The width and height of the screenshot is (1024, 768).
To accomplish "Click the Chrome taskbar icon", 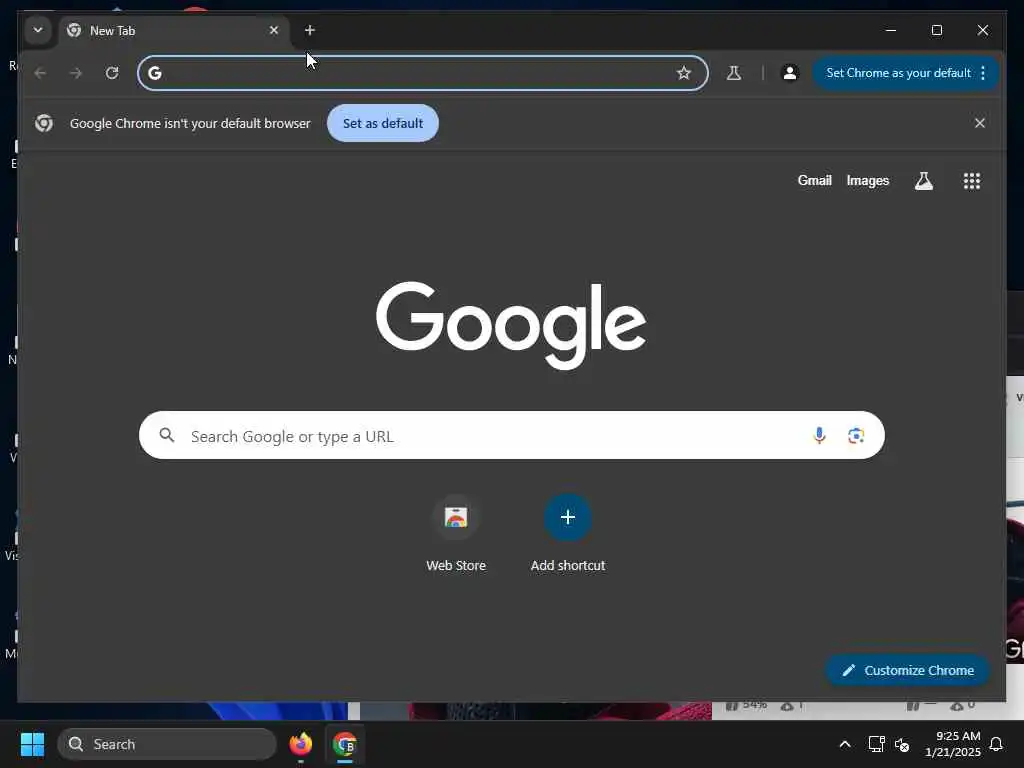I will [345, 744].
